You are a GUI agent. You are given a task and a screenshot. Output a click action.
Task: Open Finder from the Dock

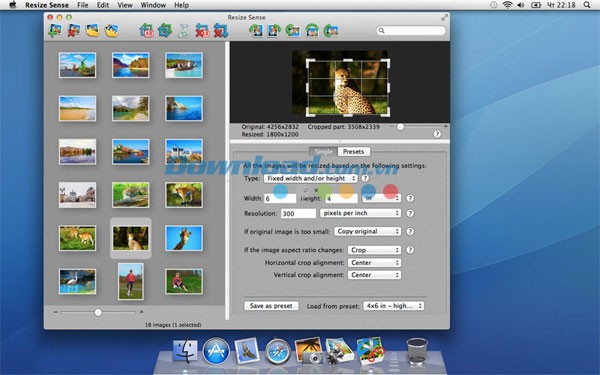coord(186,351)
